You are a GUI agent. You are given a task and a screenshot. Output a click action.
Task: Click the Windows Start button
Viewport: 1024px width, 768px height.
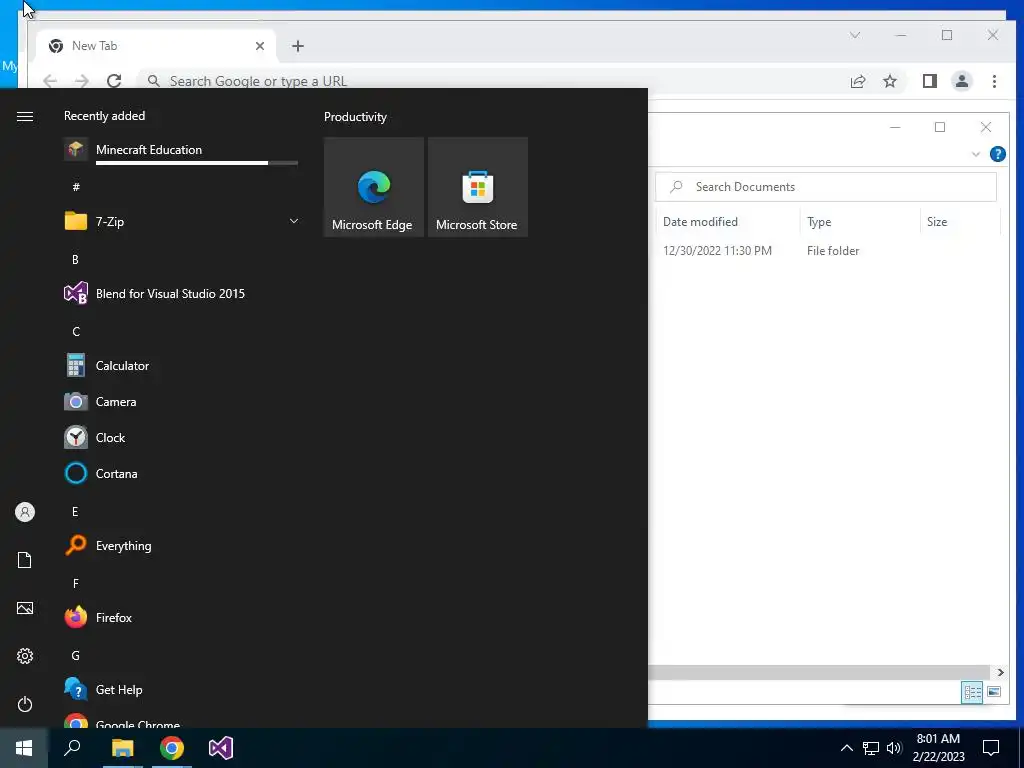click(24, 748)
